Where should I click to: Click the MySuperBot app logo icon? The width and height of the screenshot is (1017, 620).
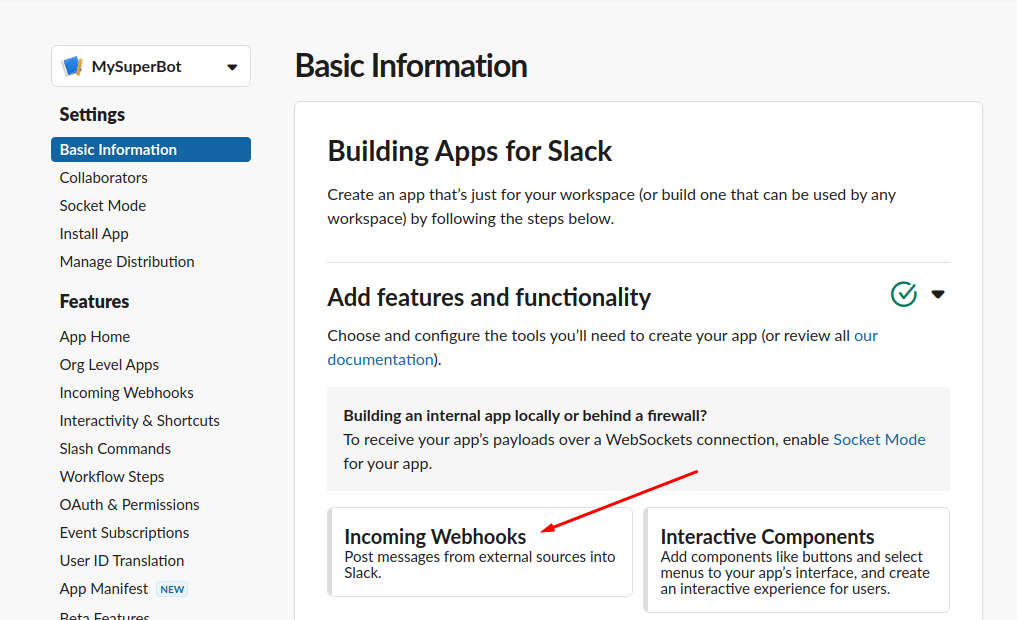[x=72, y=66]
